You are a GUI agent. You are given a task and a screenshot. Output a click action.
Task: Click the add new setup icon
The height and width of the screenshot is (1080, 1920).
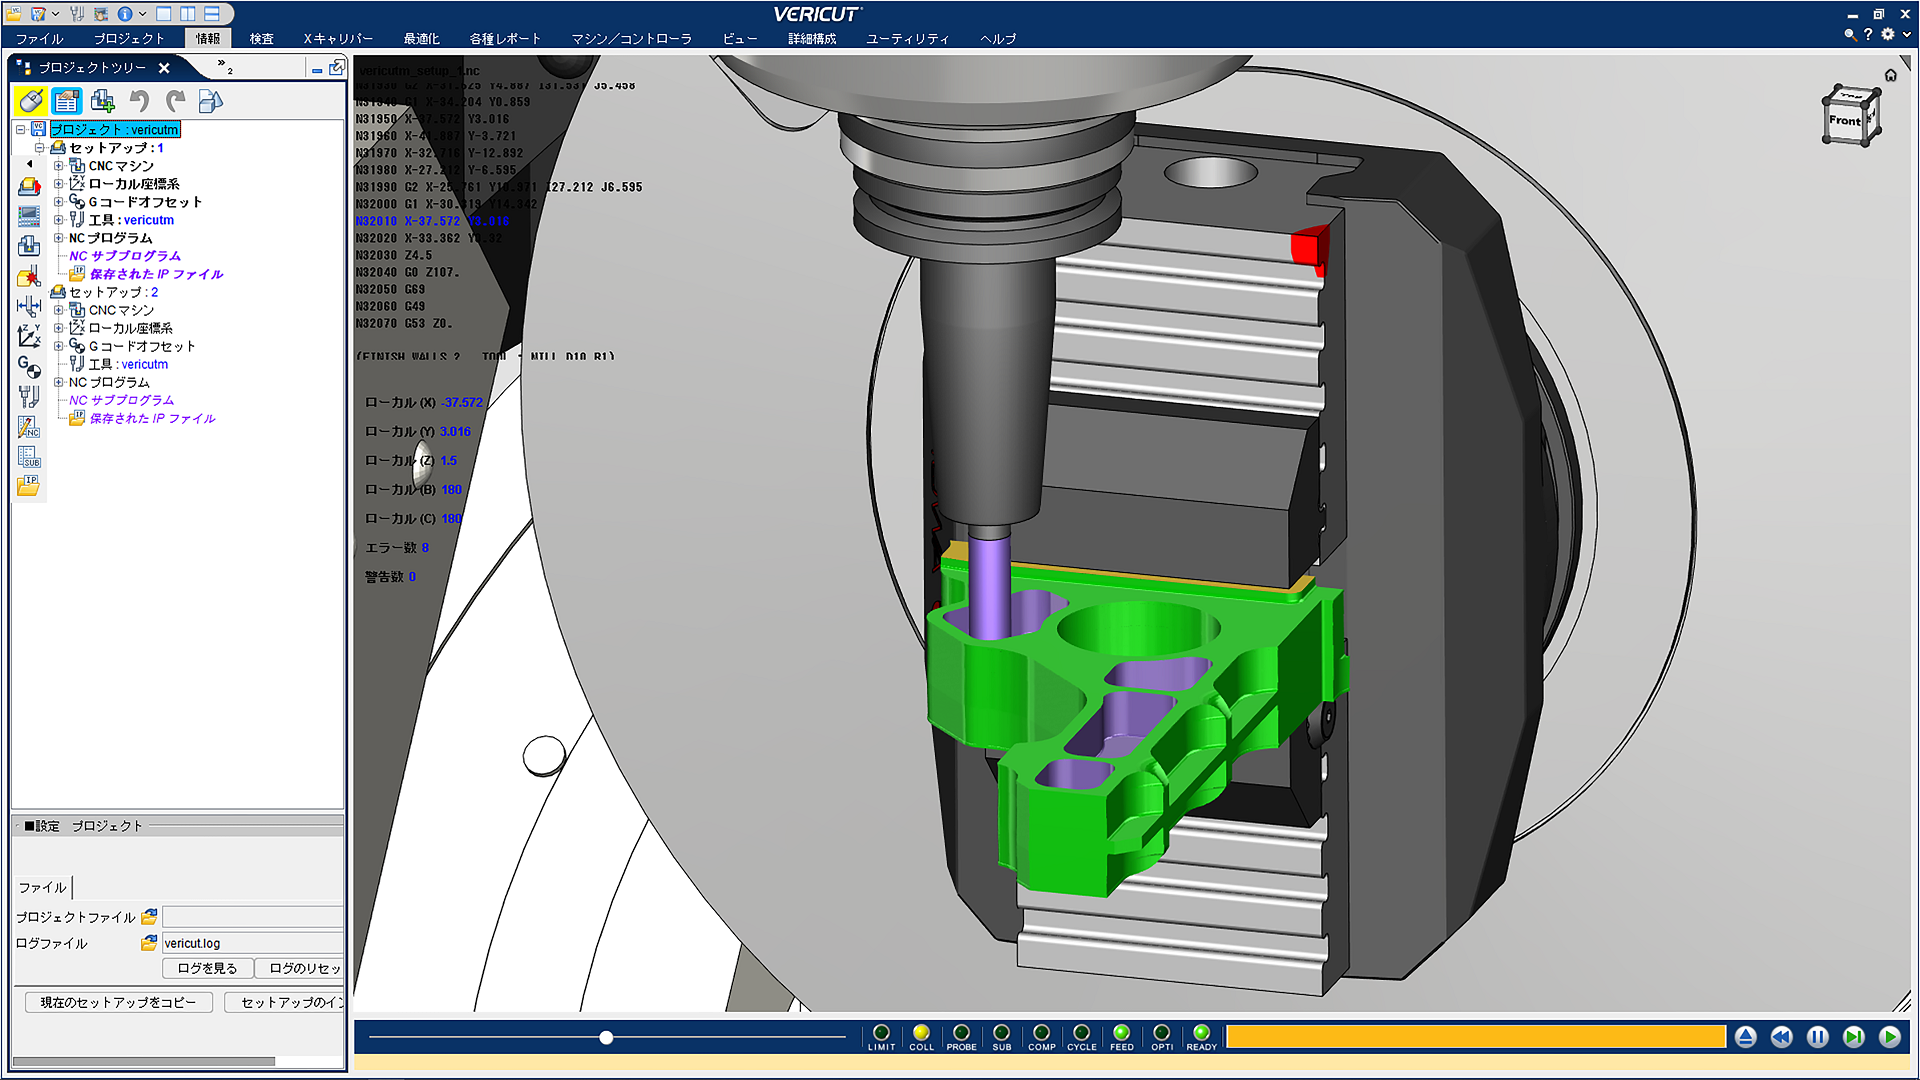(x=102, y=101)
